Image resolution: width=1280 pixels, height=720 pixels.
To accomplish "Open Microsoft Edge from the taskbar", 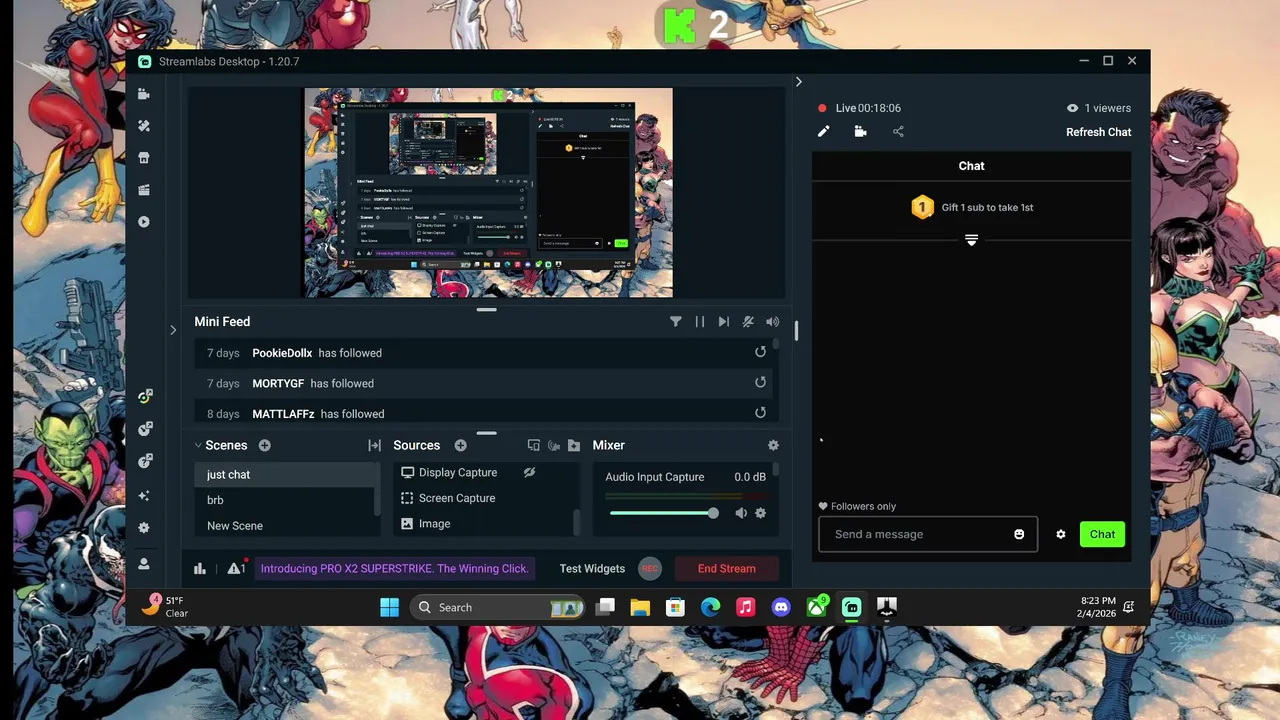I will [710, 607].
